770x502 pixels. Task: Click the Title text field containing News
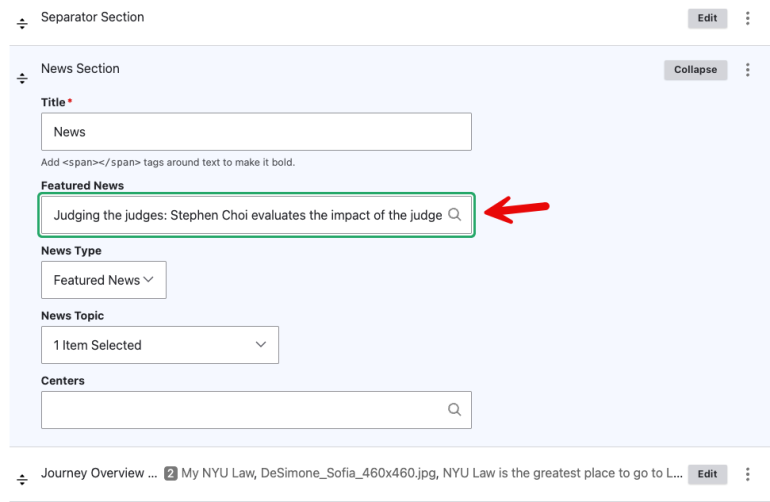tap(255, 131)
